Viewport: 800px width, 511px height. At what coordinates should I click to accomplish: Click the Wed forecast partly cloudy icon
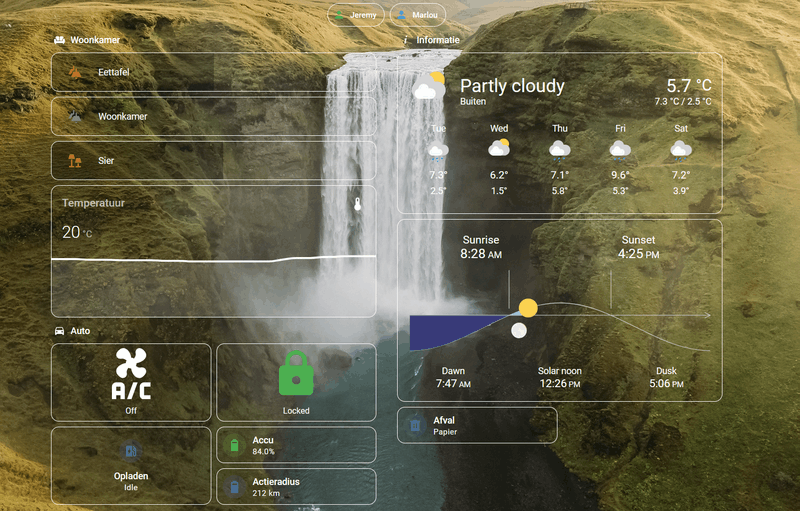[499, 148]
